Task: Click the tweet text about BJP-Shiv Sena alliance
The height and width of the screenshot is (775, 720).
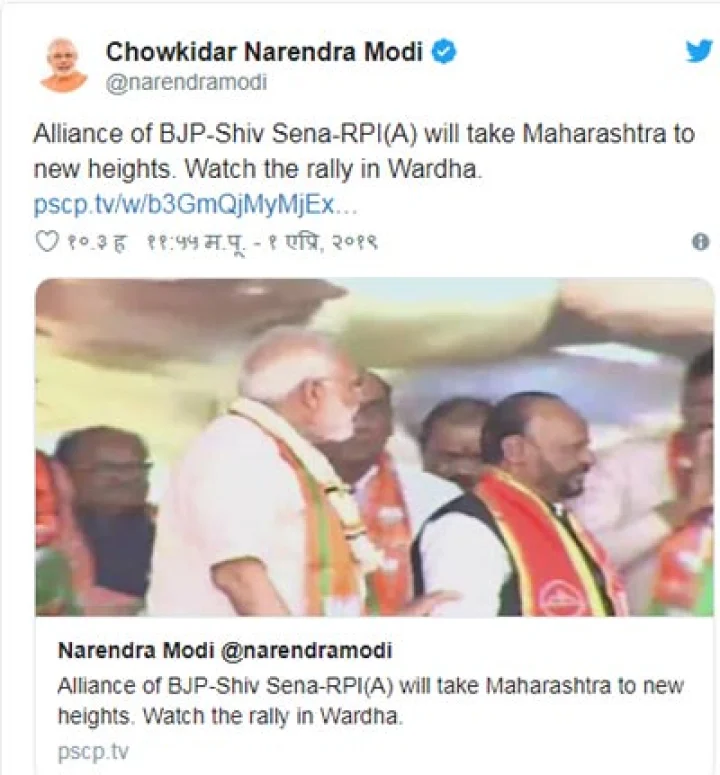Action: coord(364,151)
